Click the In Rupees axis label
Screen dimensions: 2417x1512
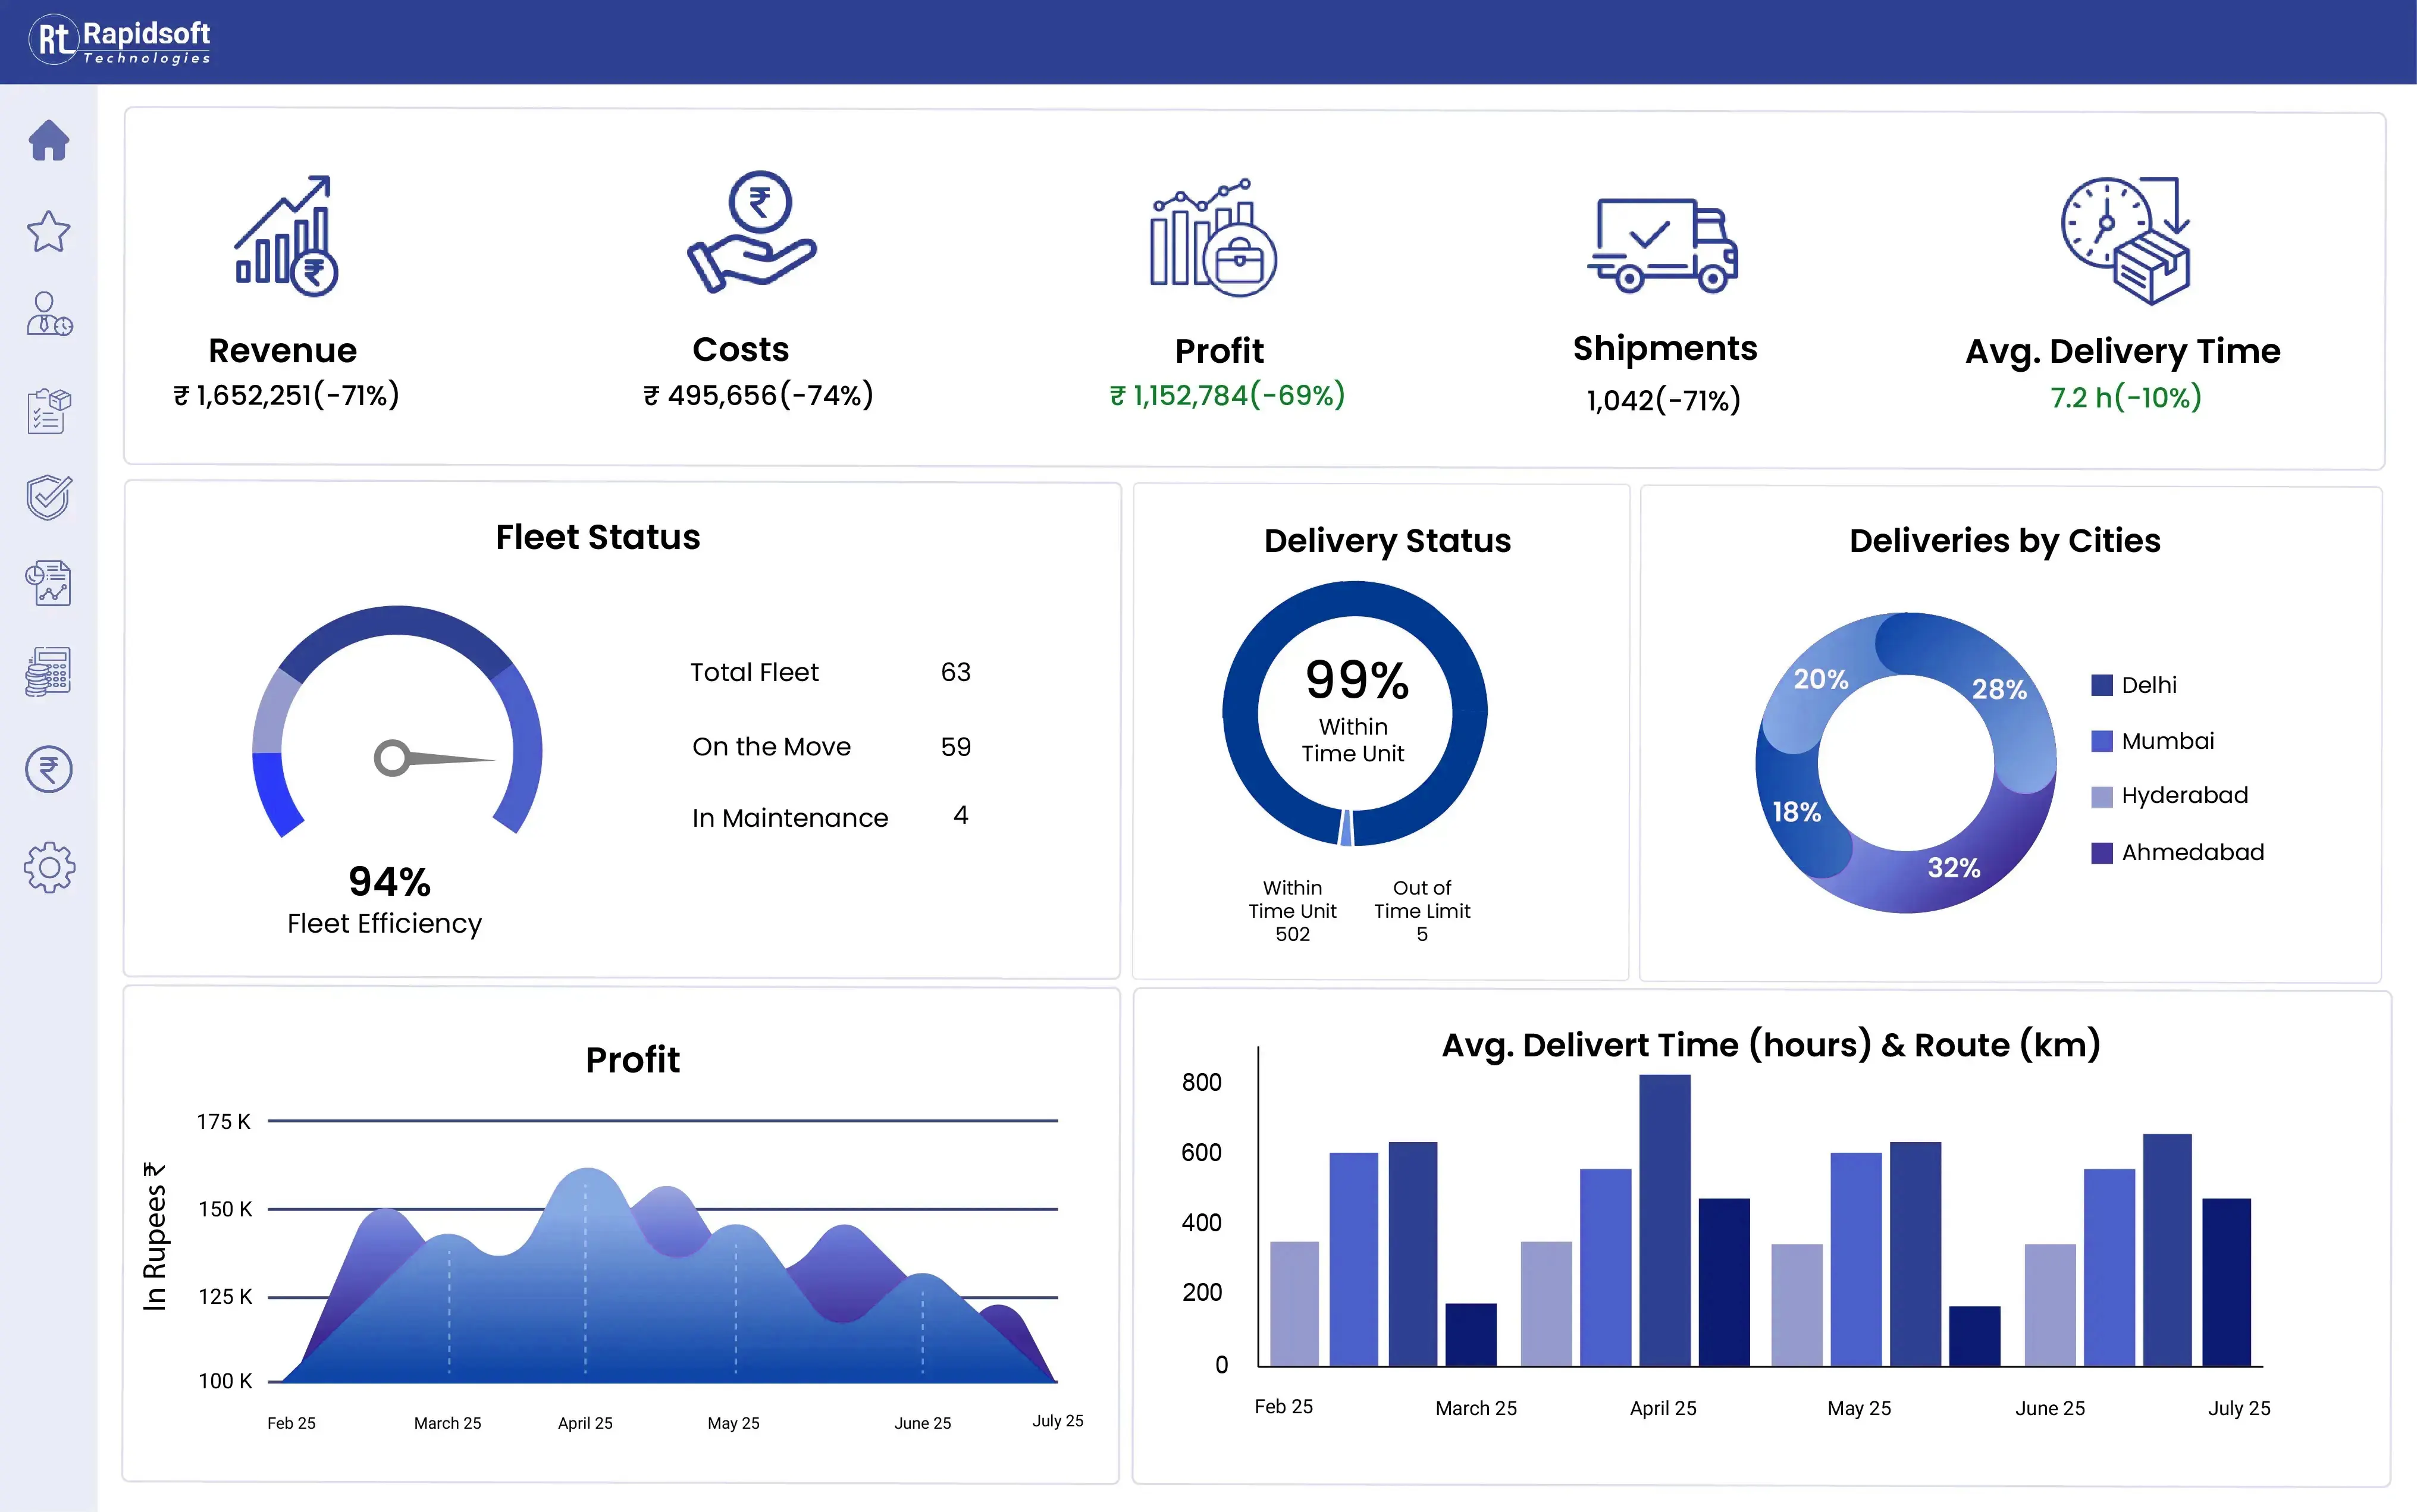click(x=154, y=1237)
